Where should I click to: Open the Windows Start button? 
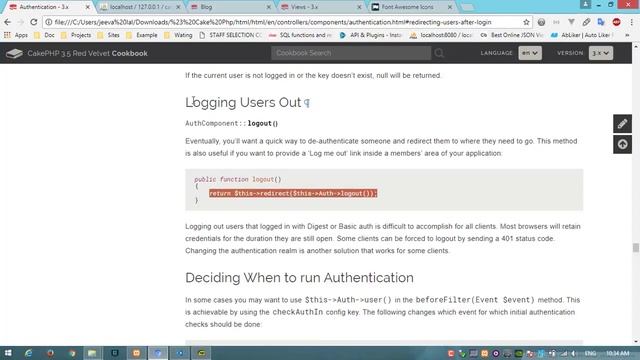click(x=8, y=353)
